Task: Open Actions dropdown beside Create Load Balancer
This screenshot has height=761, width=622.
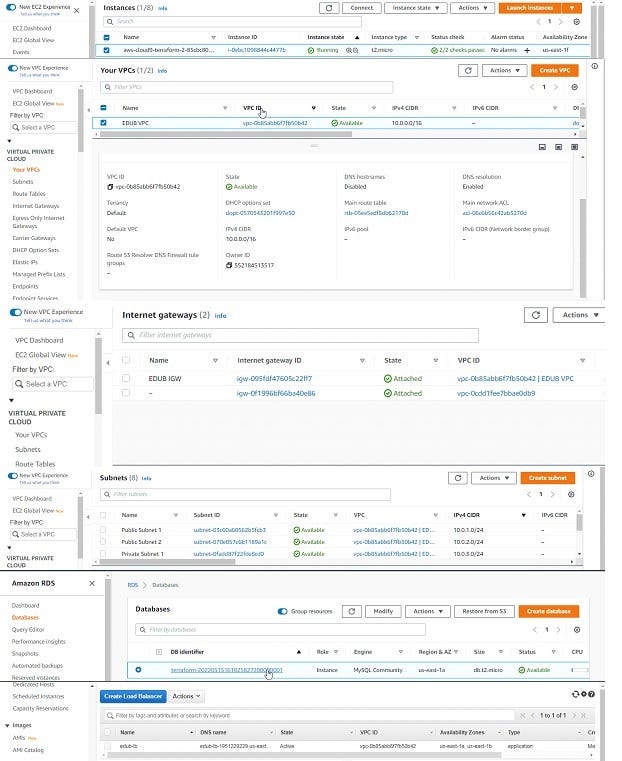Action: [x=186, y=696]
